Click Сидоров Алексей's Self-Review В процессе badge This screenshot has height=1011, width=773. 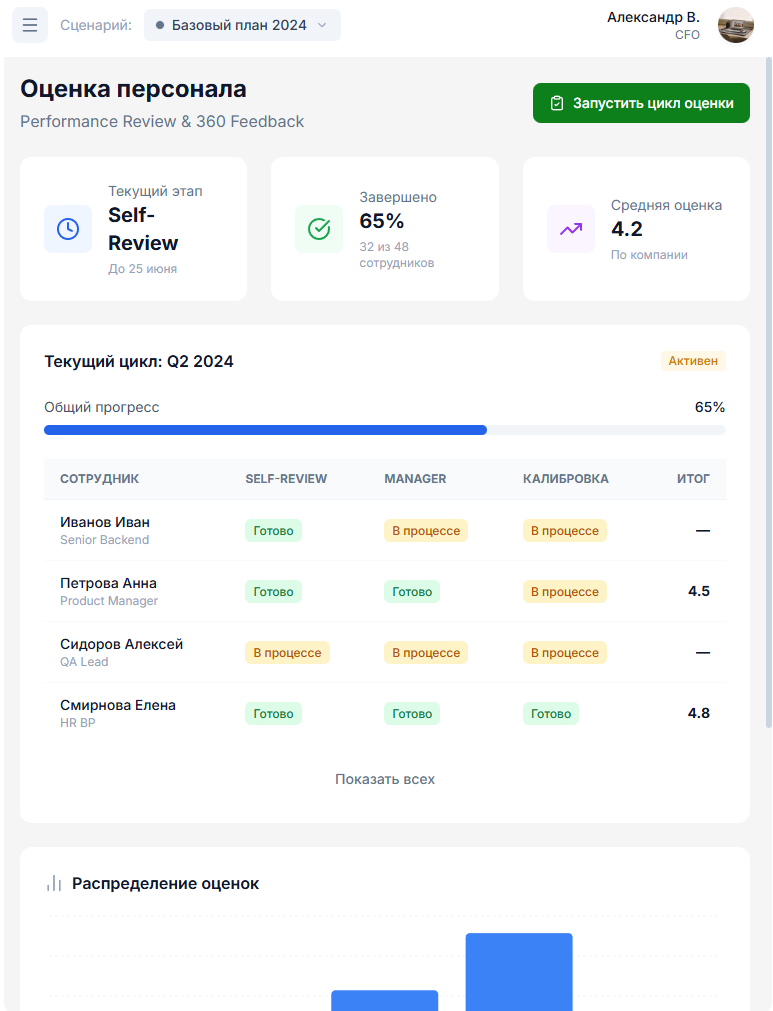pyautogui.click(x=287, y=653)
